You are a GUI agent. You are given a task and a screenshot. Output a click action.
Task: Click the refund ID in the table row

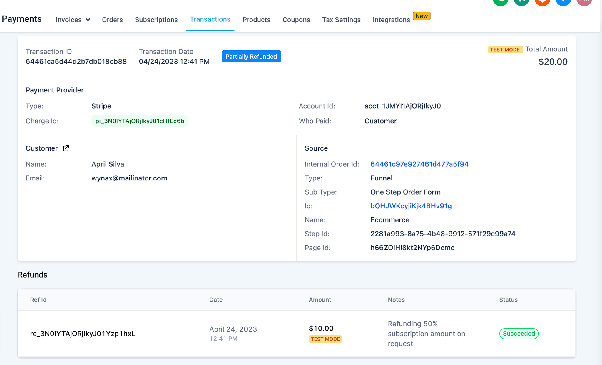point(83,334)
